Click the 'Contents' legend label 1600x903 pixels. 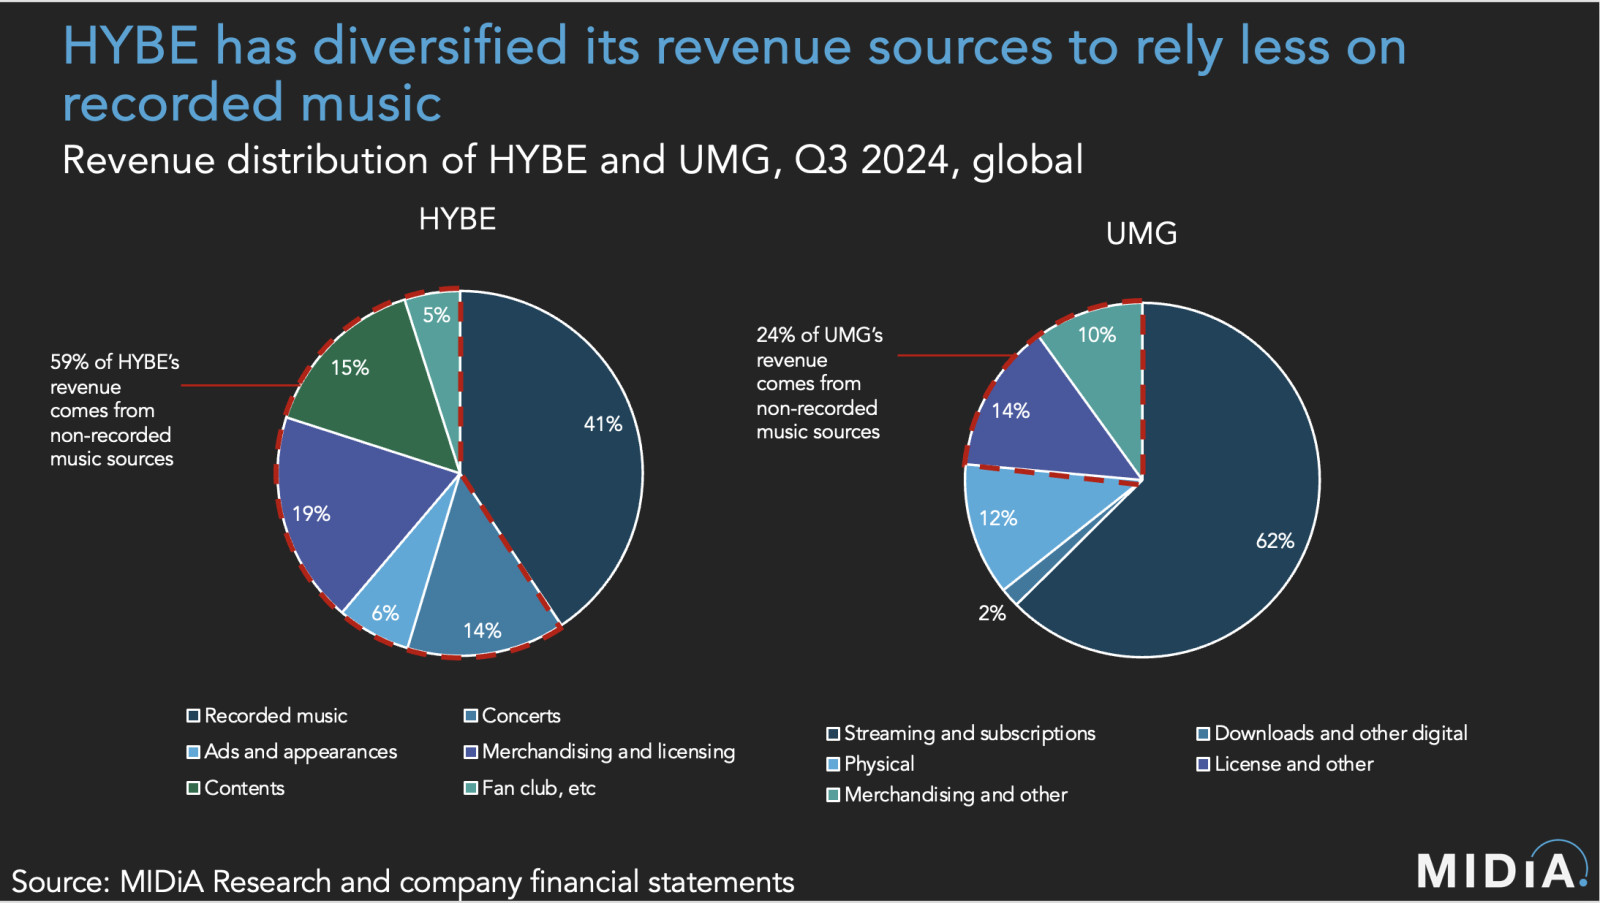tap(244, 788)
